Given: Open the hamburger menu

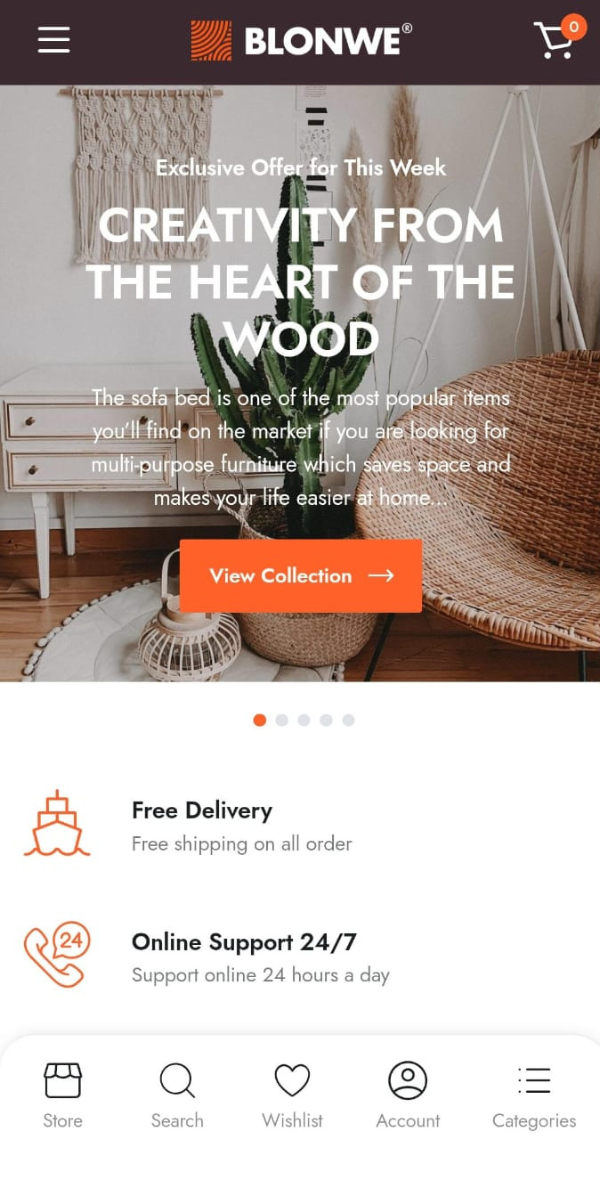Looking at the screenshot, I should tap(54, 40).
